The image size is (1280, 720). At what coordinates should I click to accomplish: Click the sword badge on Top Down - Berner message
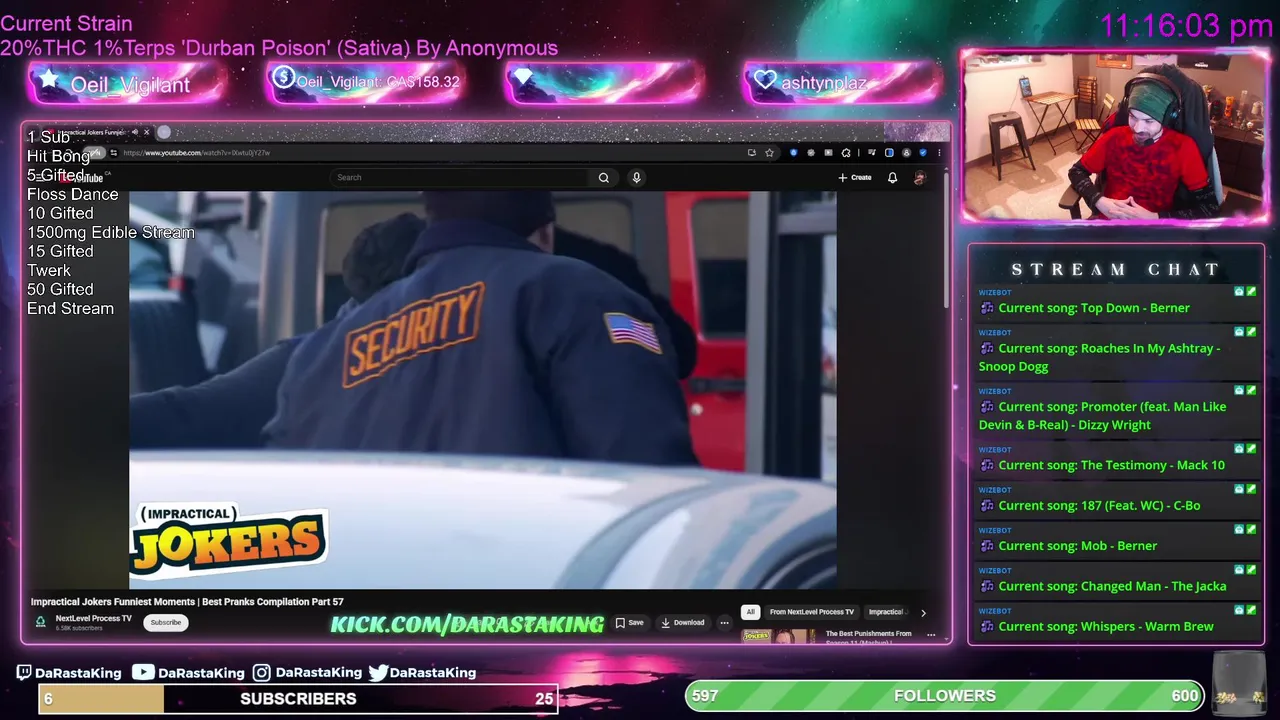click(x=1251, y=292)
